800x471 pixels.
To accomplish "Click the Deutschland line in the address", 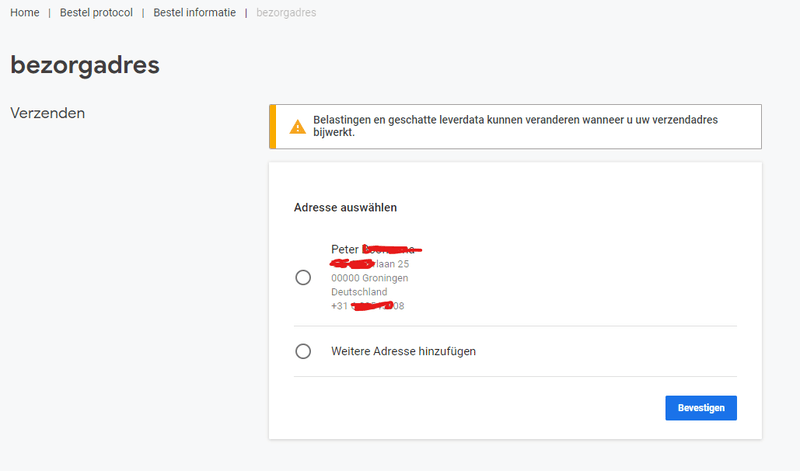I will (359, 292).
